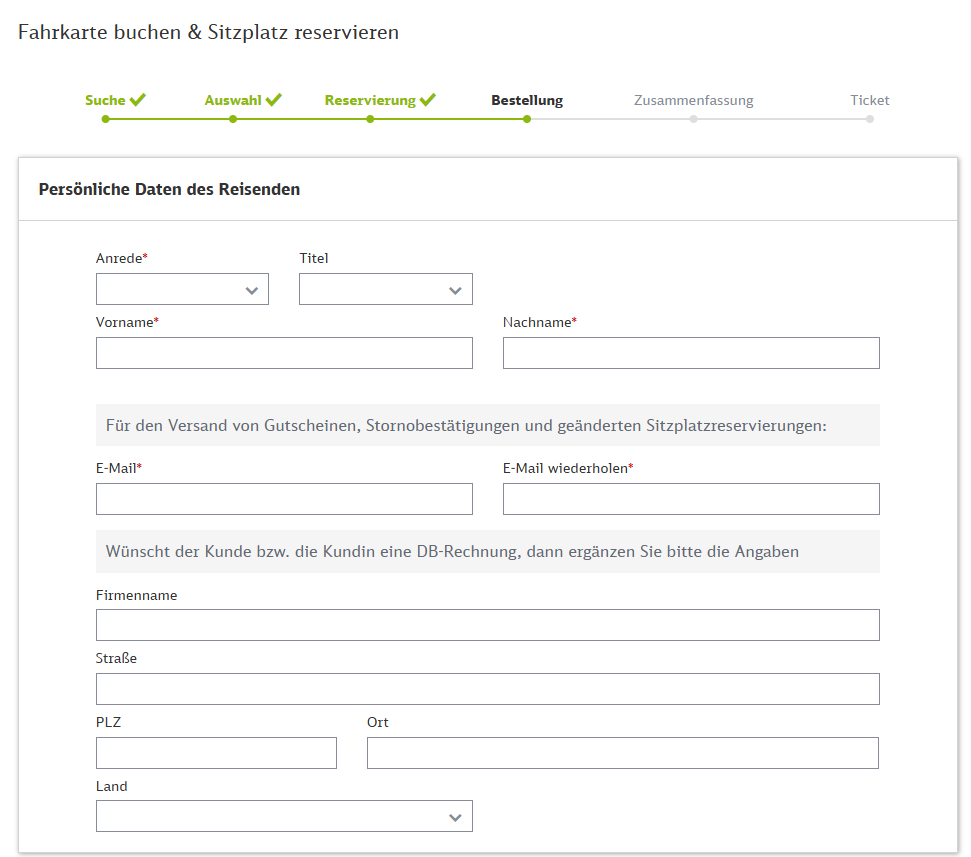Return to the Auswahl step

pyautogui.click(x=232, y=101)
